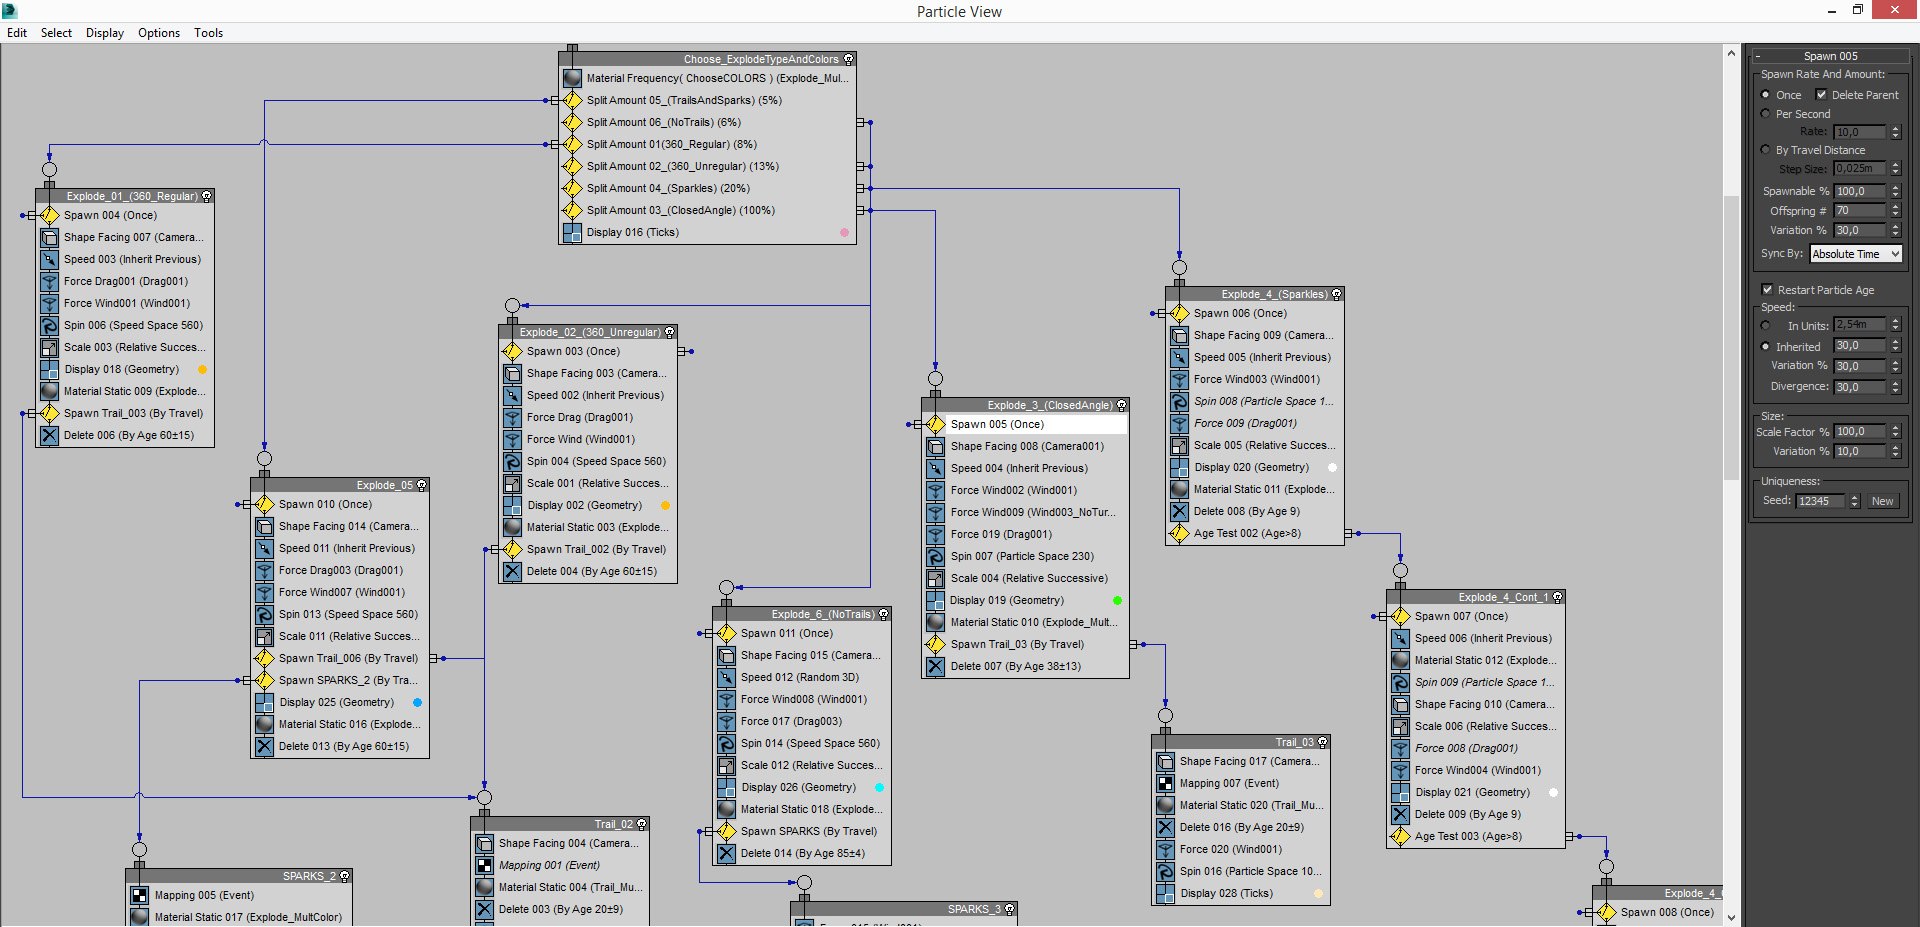Click the Inherited speed value field
1920x927 pixels.
(1860, 346)
